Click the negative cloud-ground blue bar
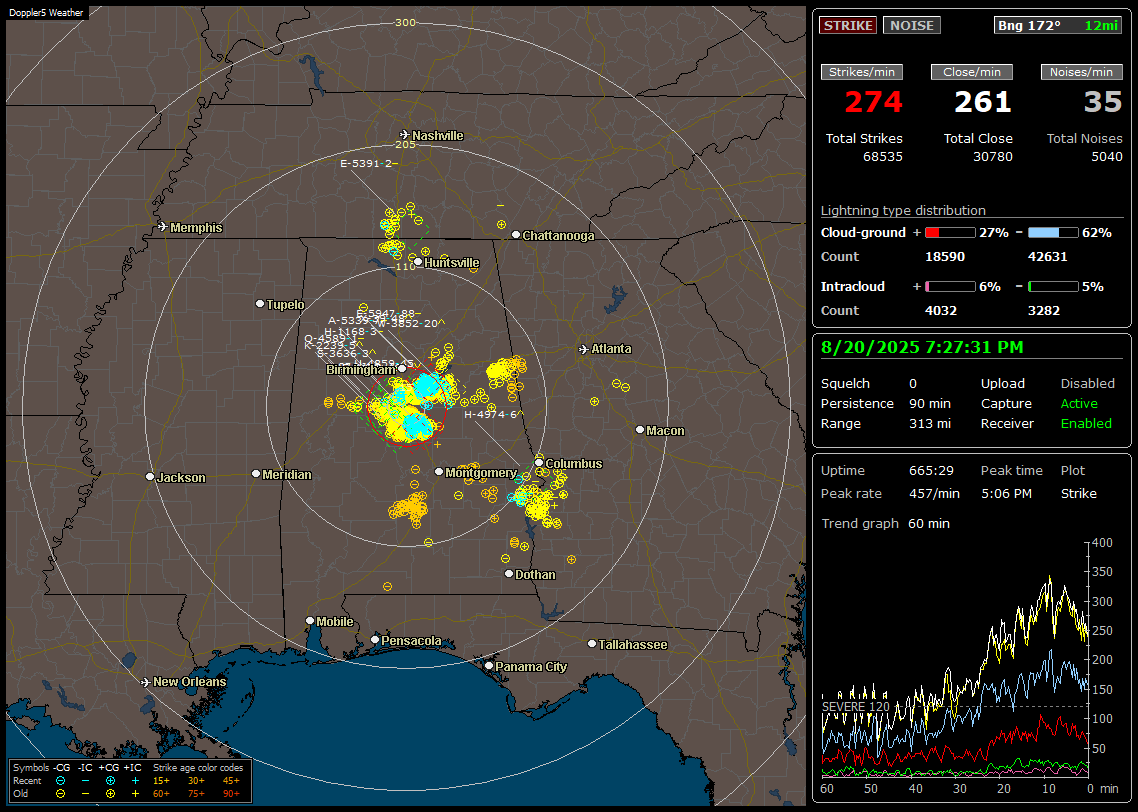The image size is (1138, 812). [1053, 233]
